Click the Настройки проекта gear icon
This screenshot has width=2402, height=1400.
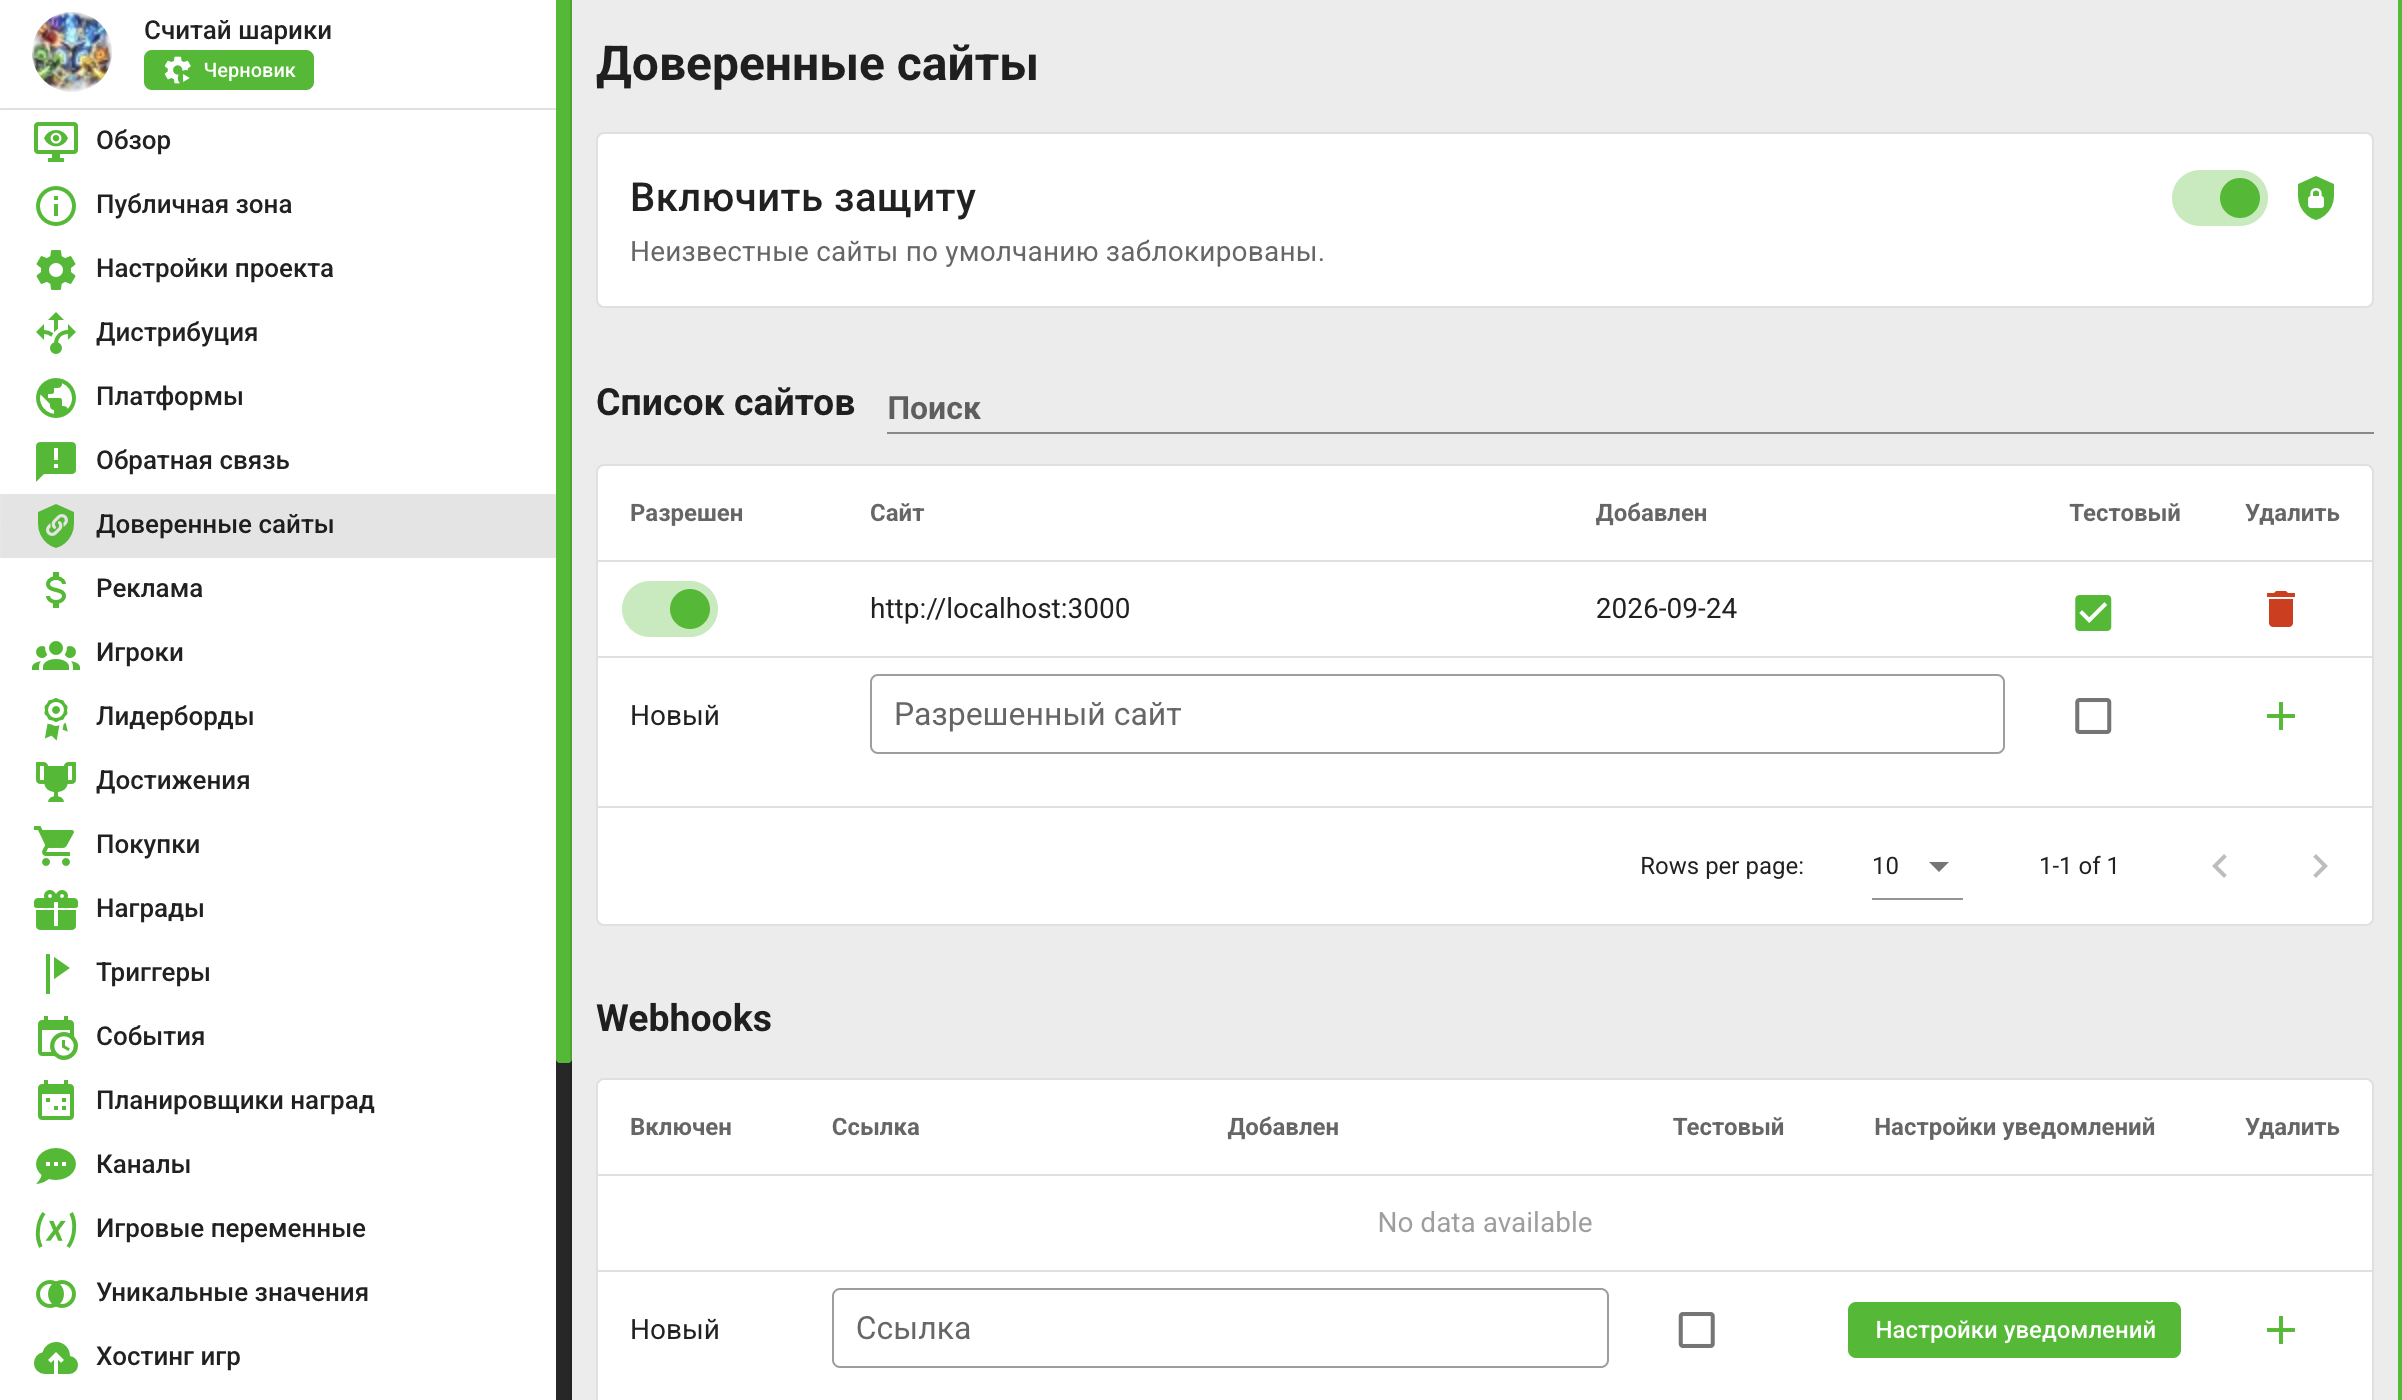(x=56, y=269)
